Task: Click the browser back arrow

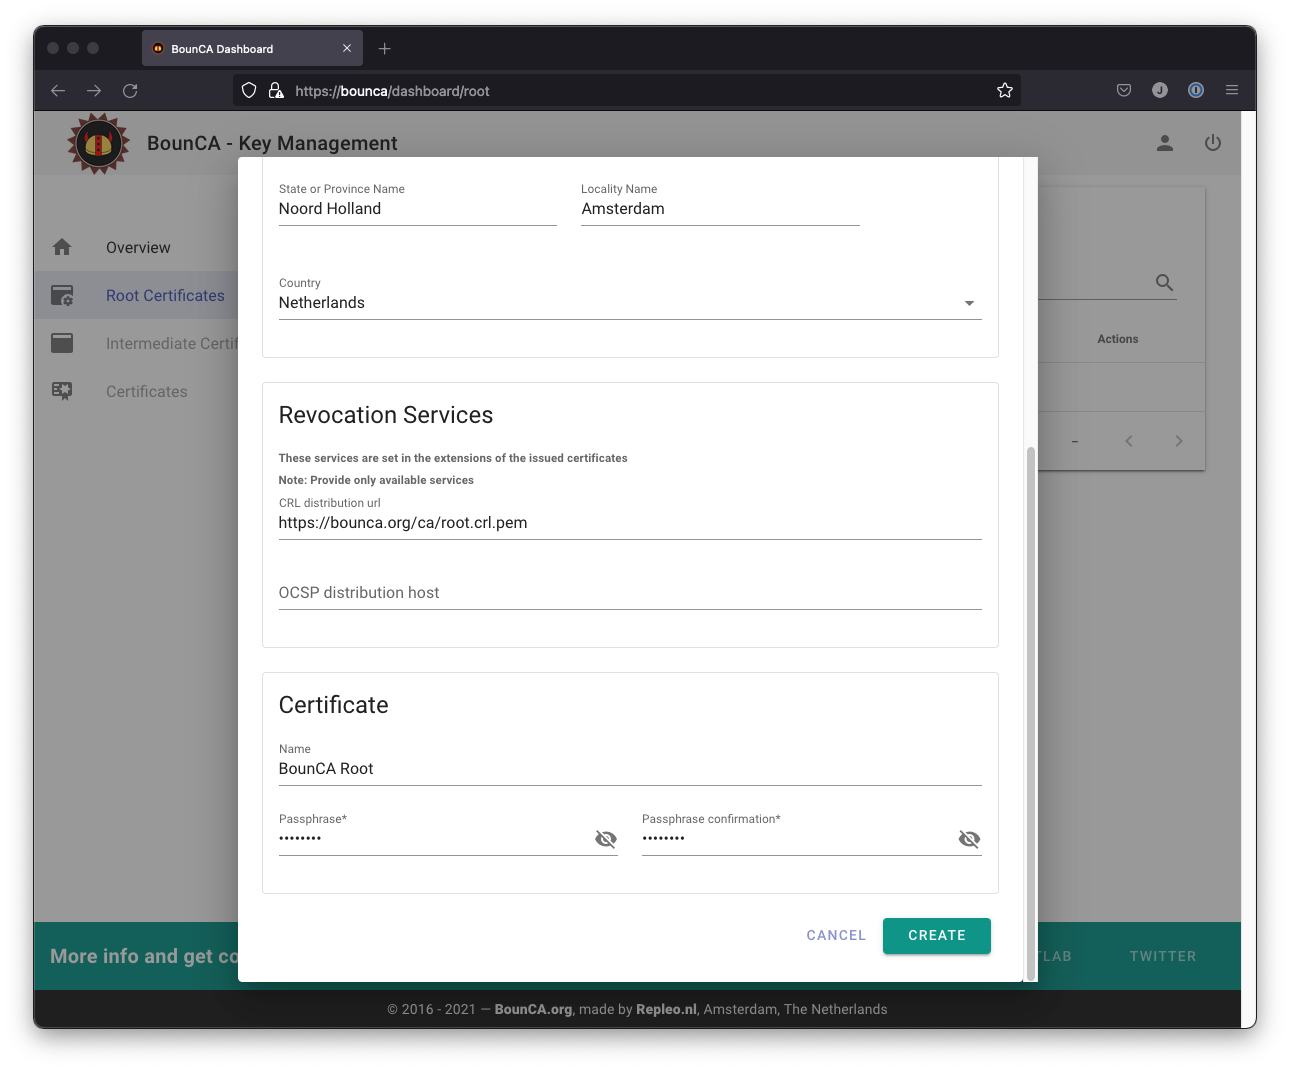Action: coord(58,90)
